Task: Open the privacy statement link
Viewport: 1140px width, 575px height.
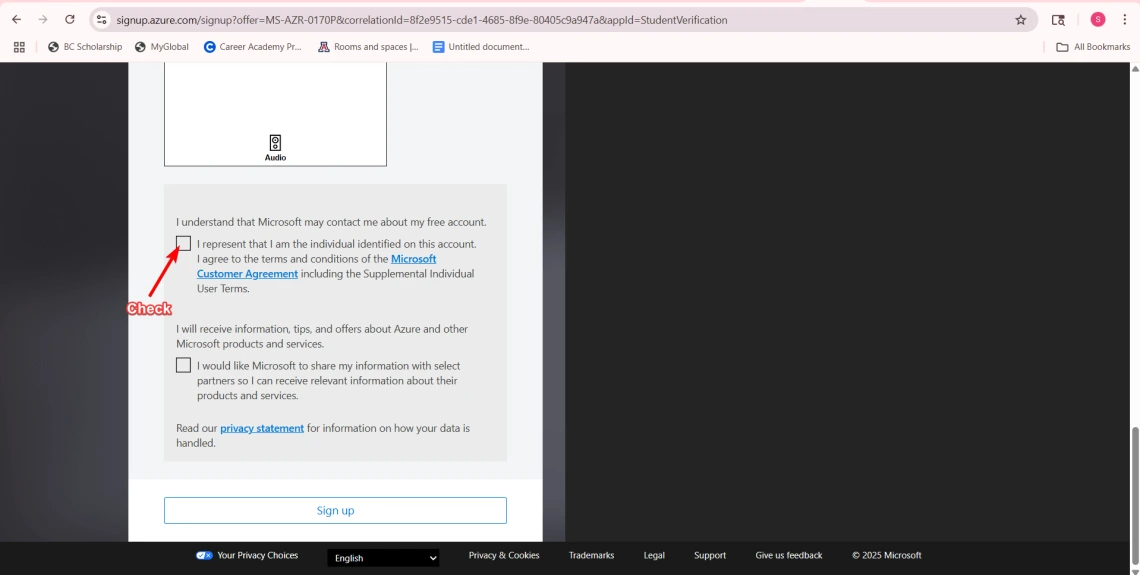Action: pos(262,428)
